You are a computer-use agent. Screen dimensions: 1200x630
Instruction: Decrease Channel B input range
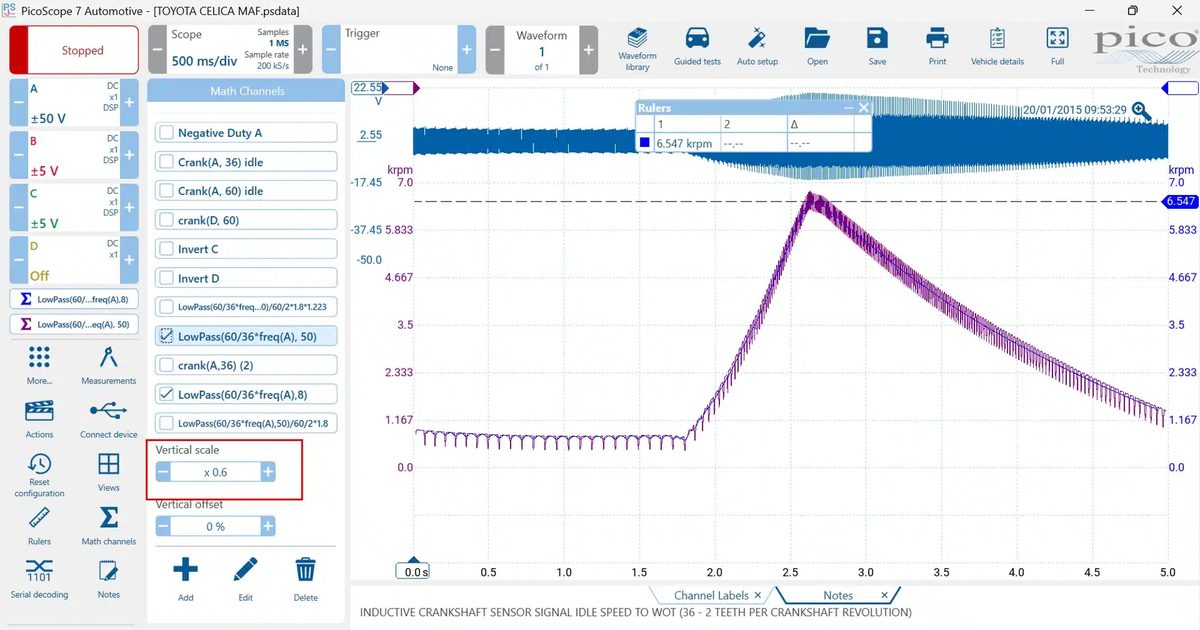tap(18, 154)
